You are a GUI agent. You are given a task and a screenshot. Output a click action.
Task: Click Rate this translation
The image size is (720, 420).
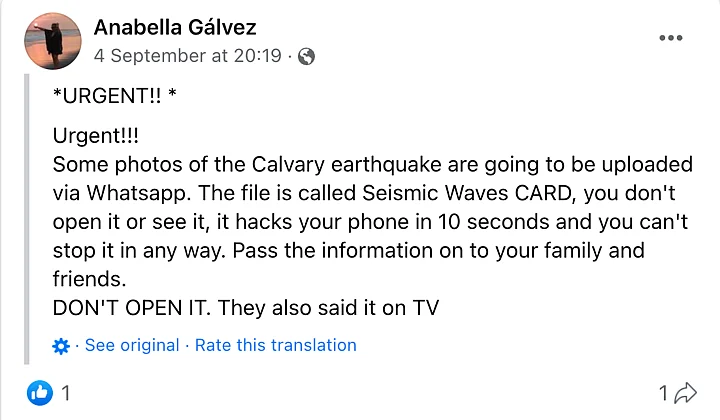click(x=275, y=345)
